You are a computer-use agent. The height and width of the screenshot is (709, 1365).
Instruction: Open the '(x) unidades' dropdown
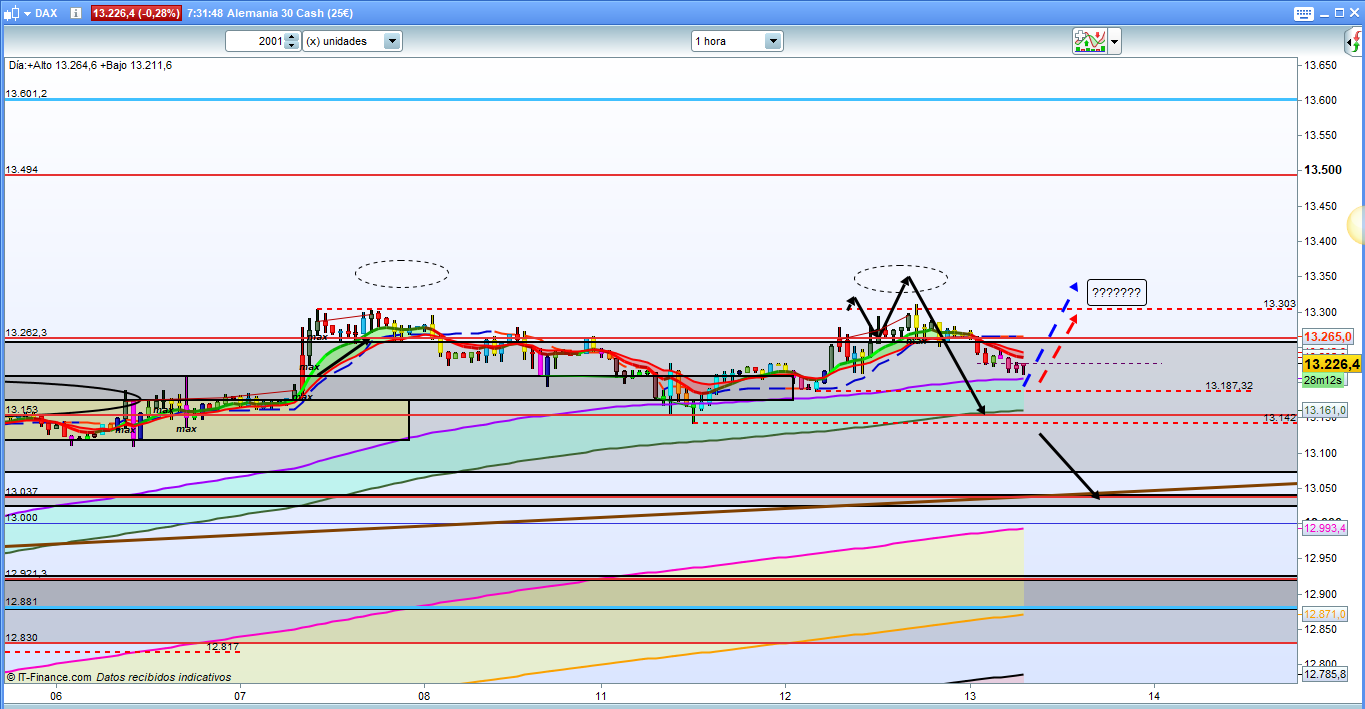coord(392,41)
